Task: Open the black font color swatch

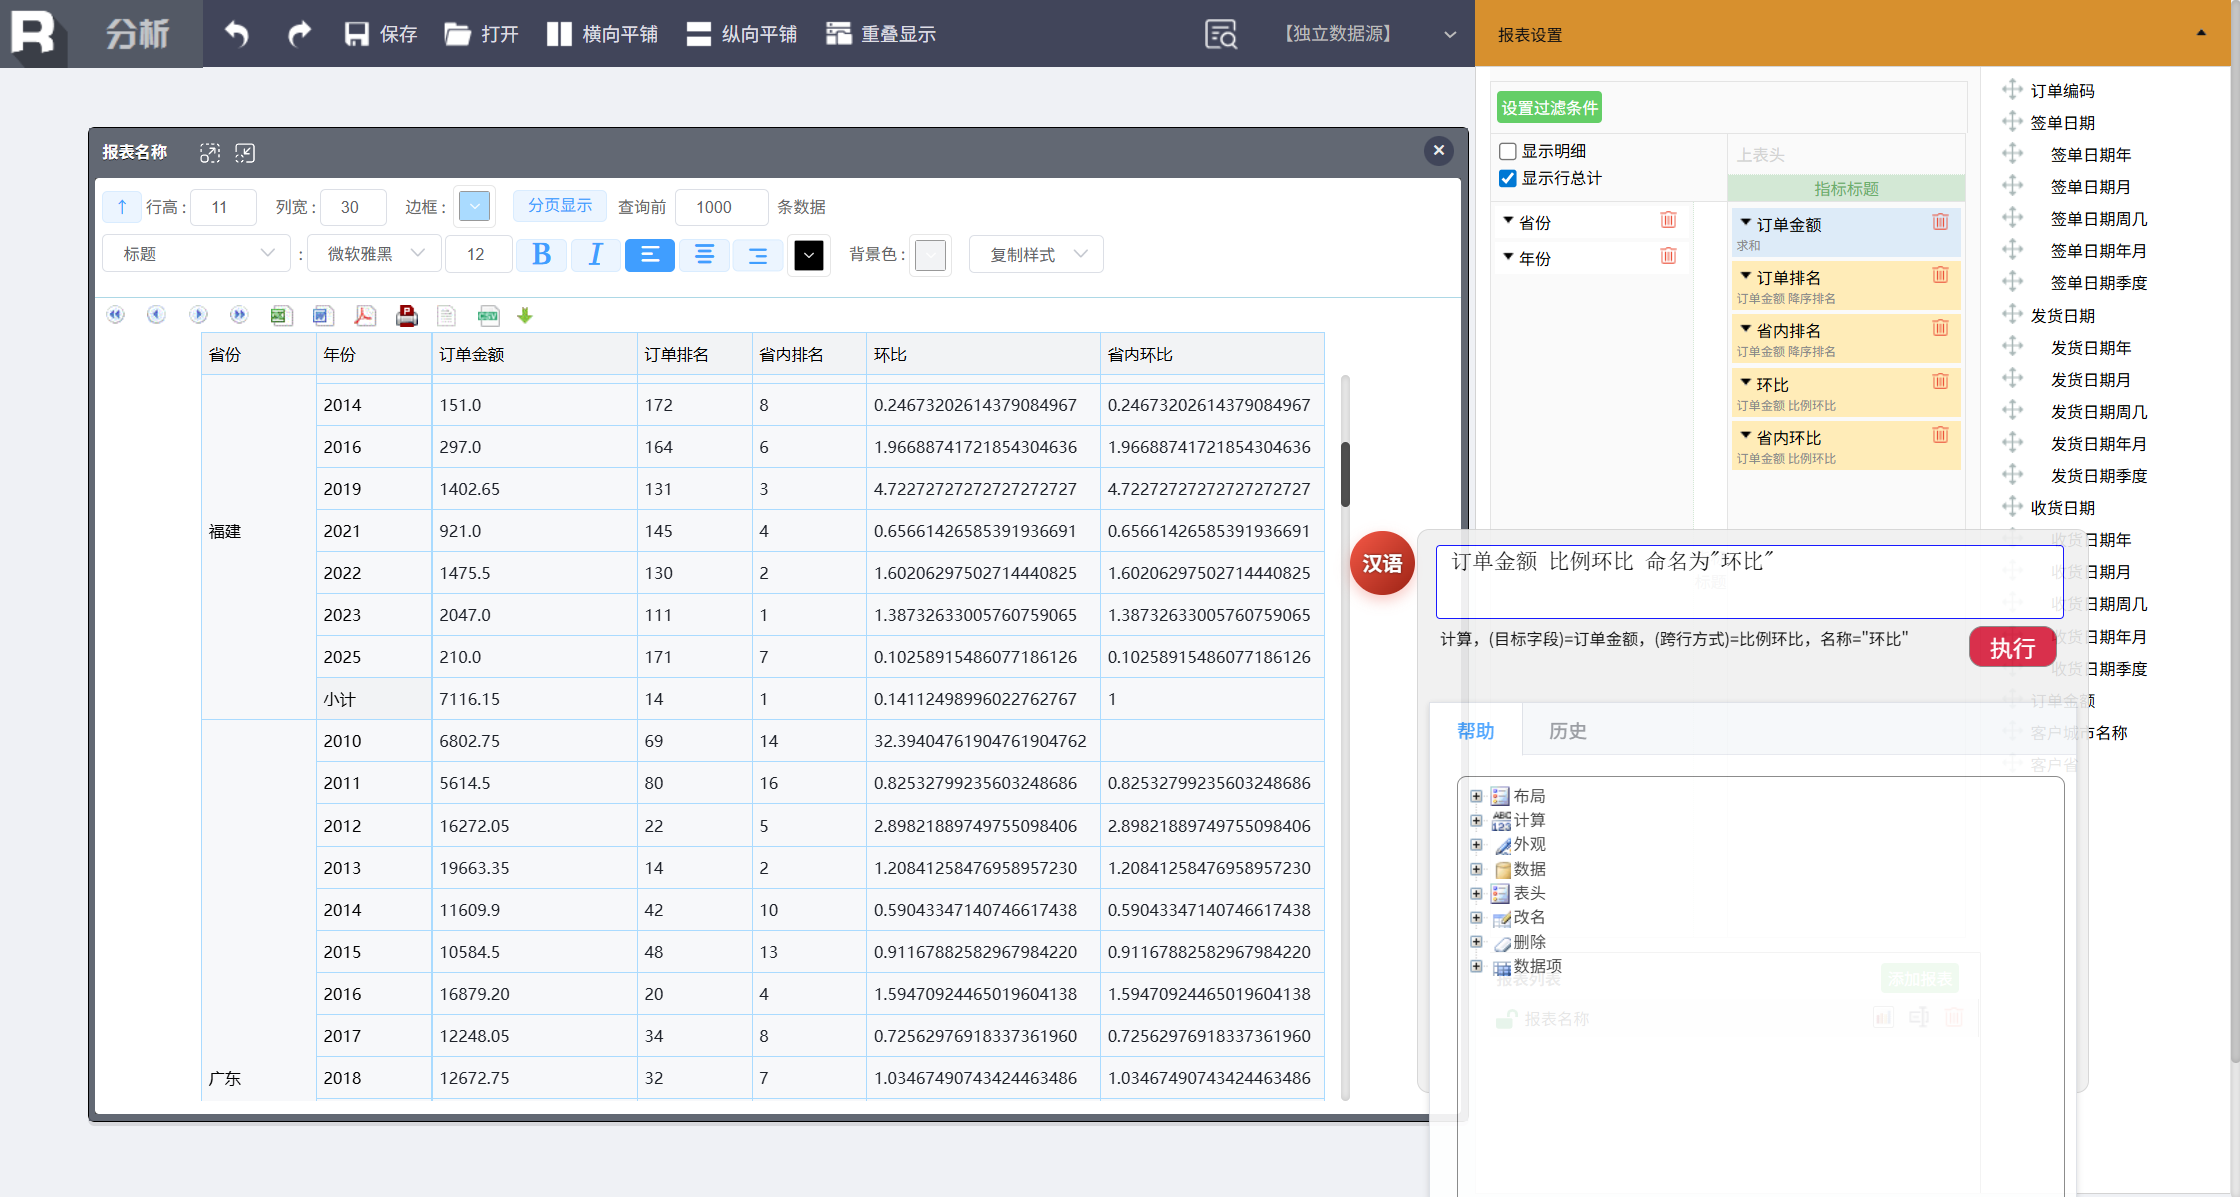Action: pos(808,255)
